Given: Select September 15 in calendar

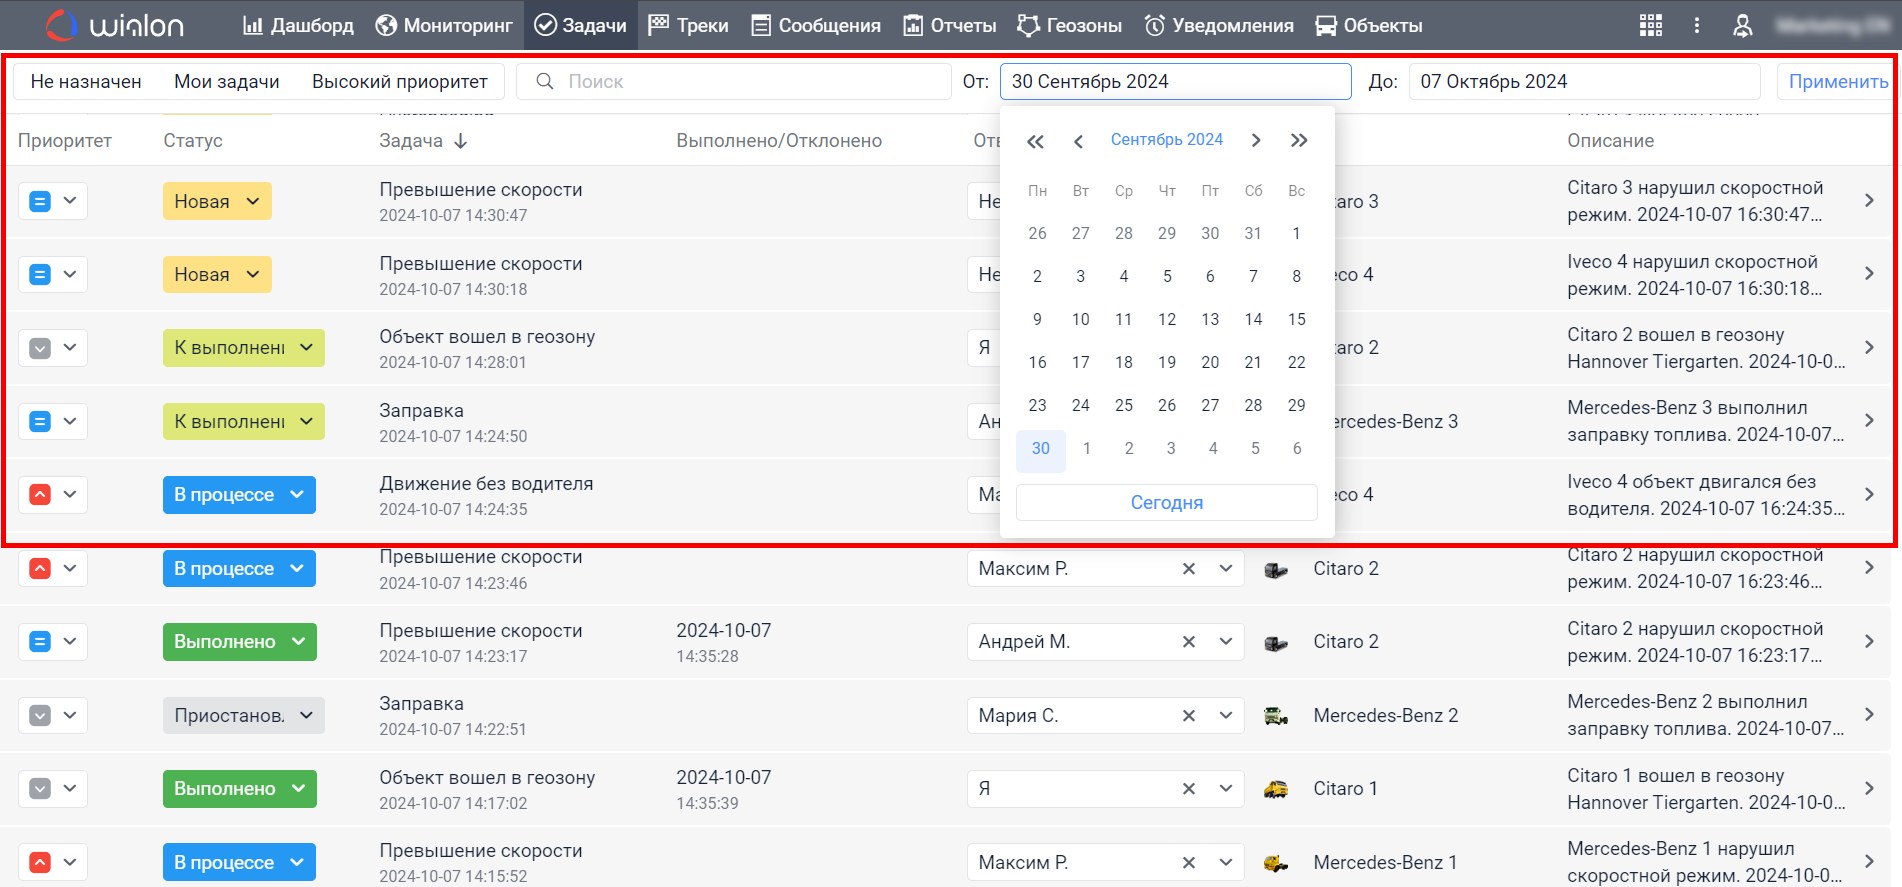Looking at the screenshot, I should [1296, 319].
